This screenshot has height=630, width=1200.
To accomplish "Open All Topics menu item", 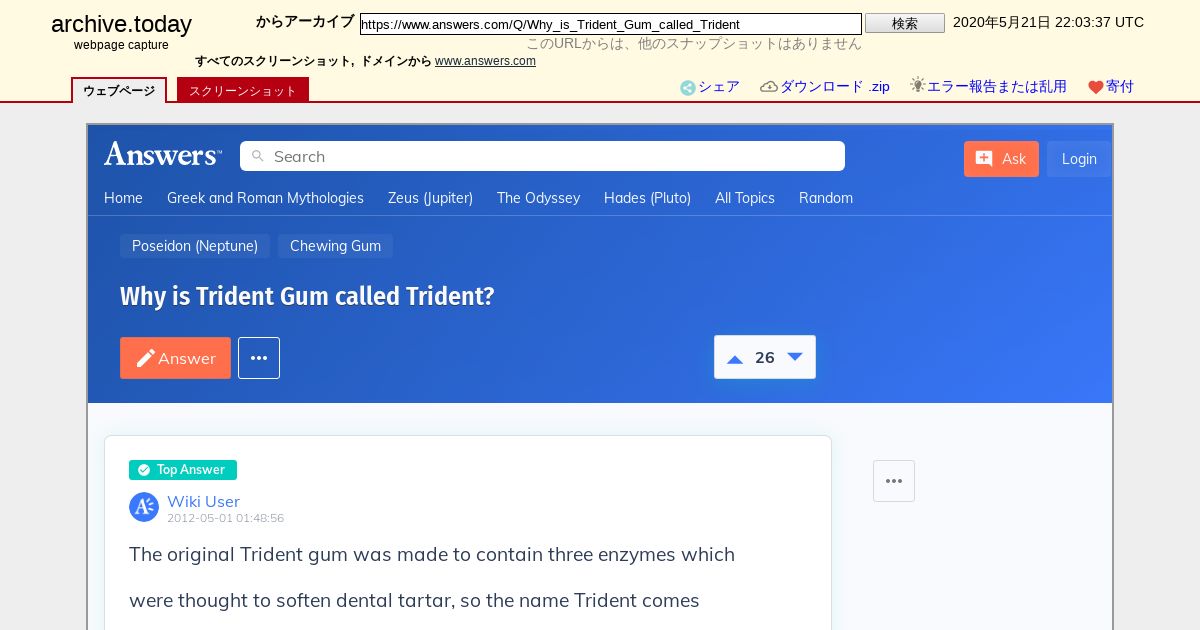I will coord(745,198).
